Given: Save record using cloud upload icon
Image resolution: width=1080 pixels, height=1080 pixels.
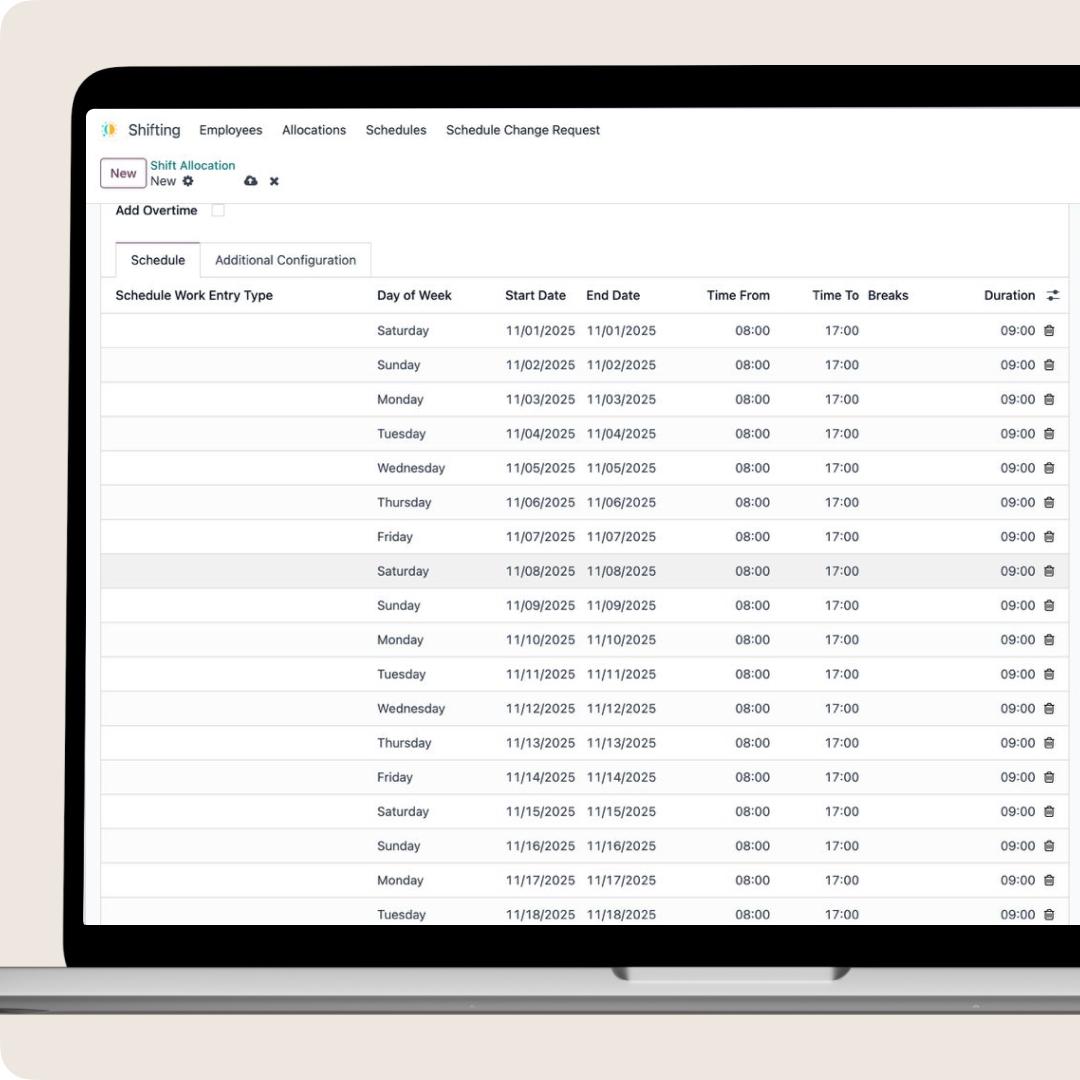Looking at the screenshot, I should coord(250,181).
